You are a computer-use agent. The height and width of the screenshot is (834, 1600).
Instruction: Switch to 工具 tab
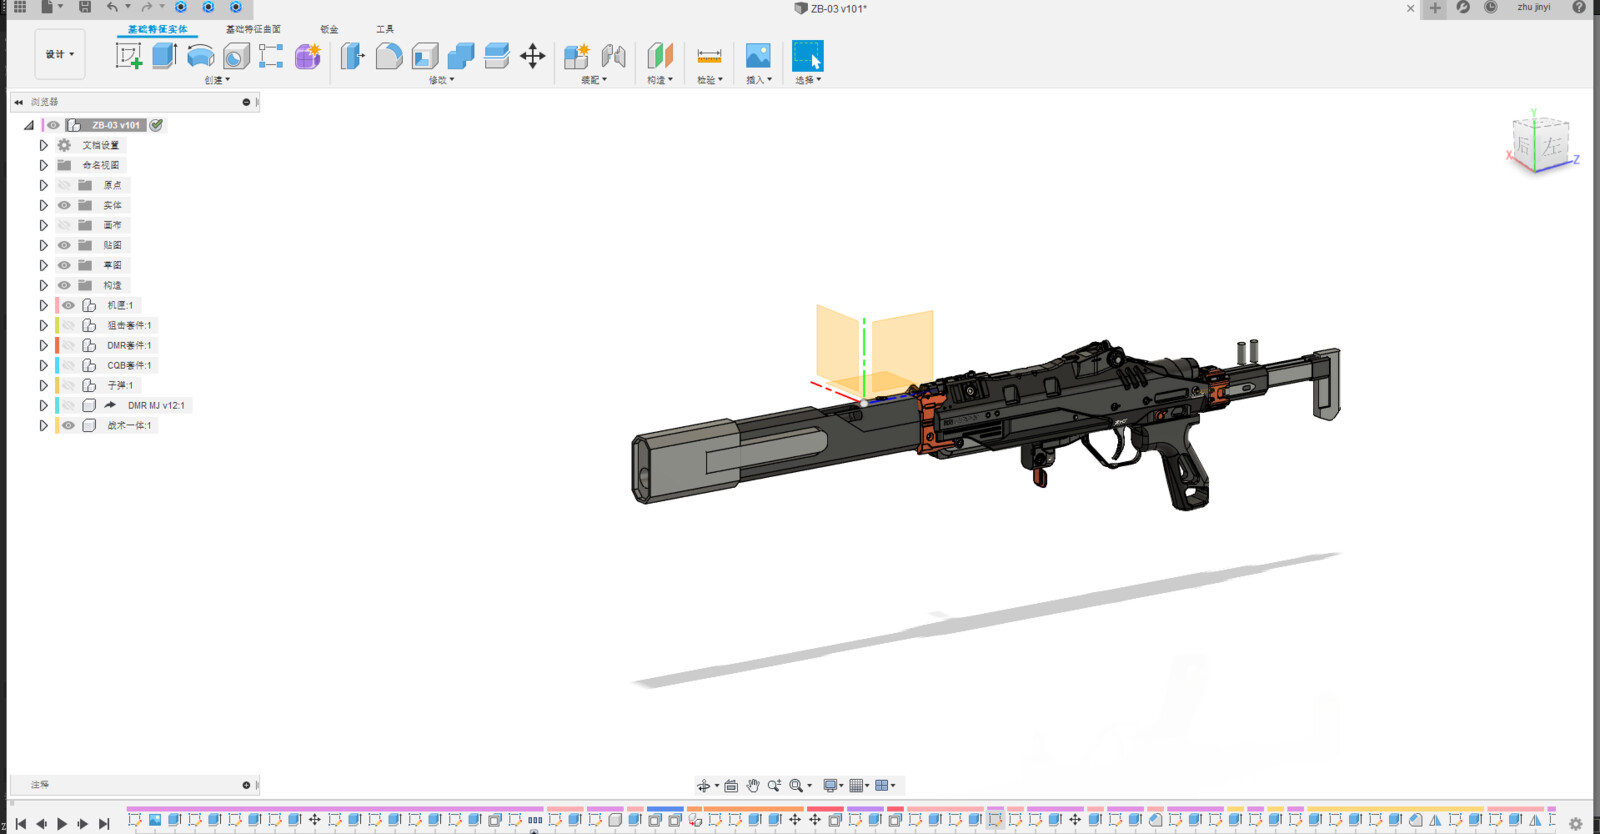[x=385, y=29]
